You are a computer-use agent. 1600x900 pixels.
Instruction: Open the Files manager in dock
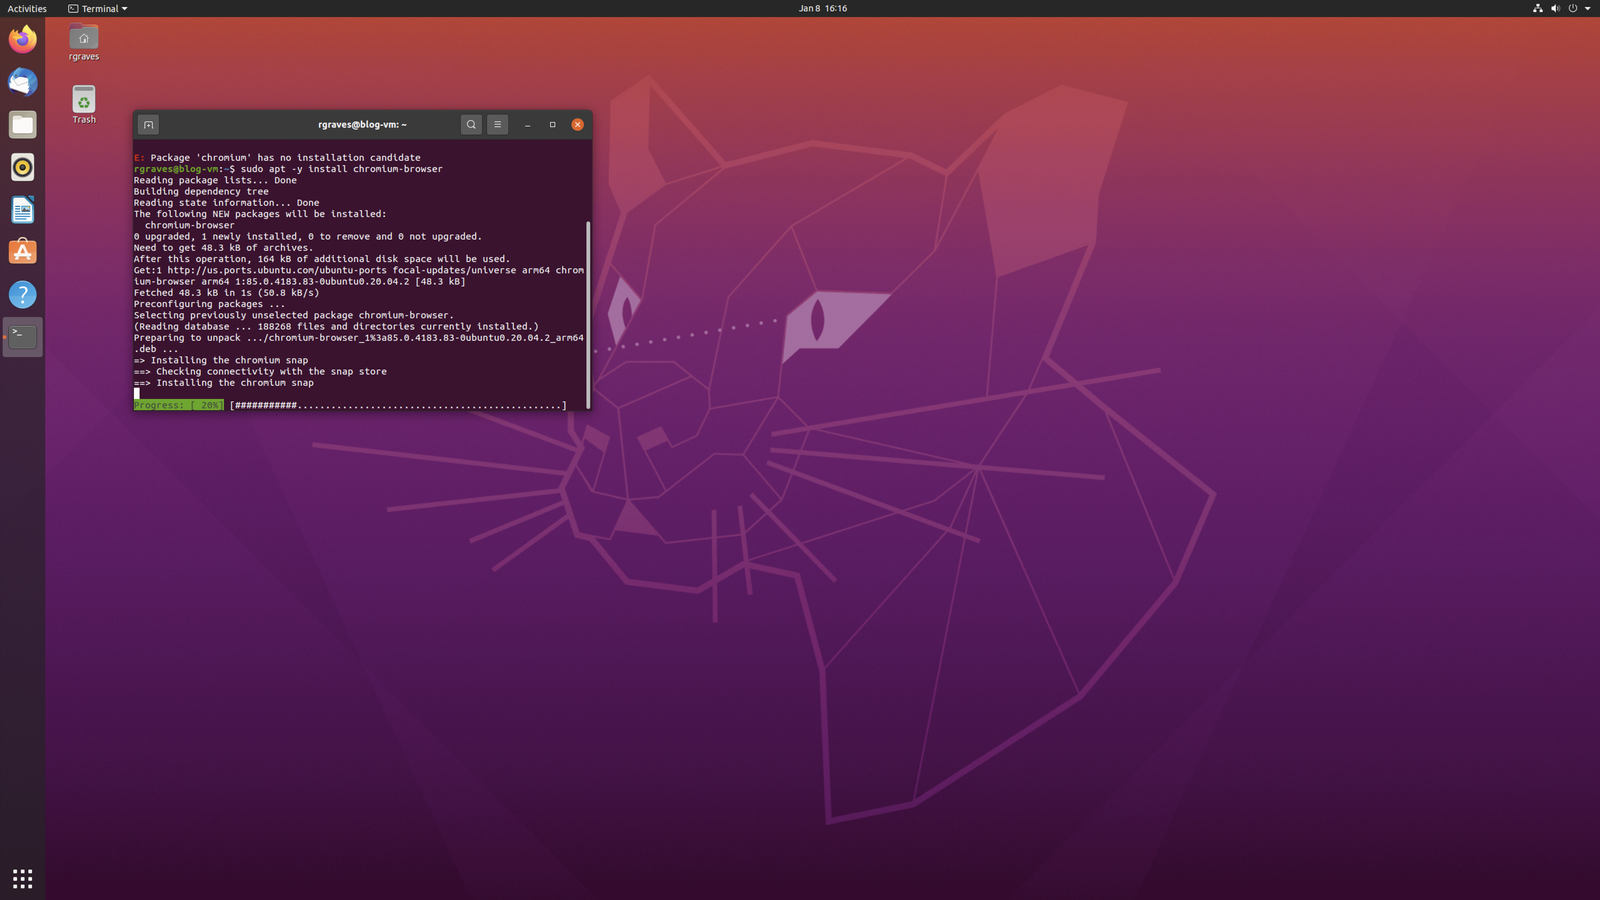click(22, 125)
